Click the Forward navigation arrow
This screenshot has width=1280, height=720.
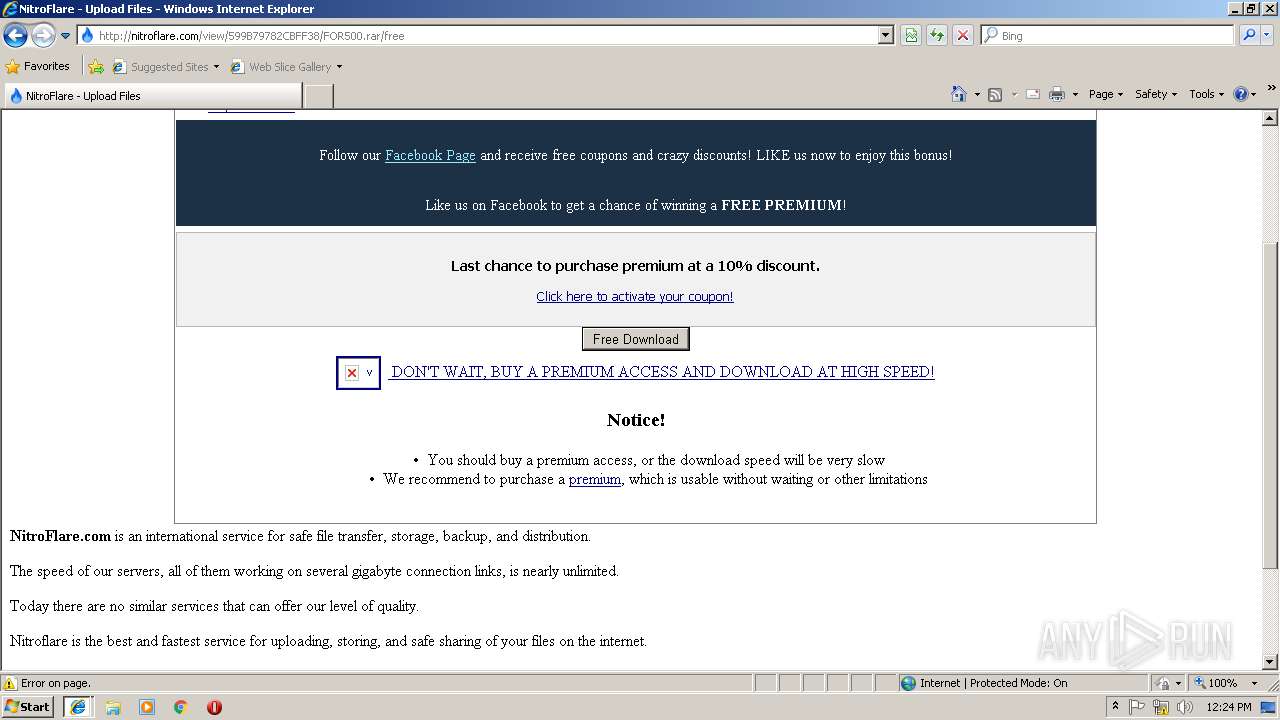42,35
